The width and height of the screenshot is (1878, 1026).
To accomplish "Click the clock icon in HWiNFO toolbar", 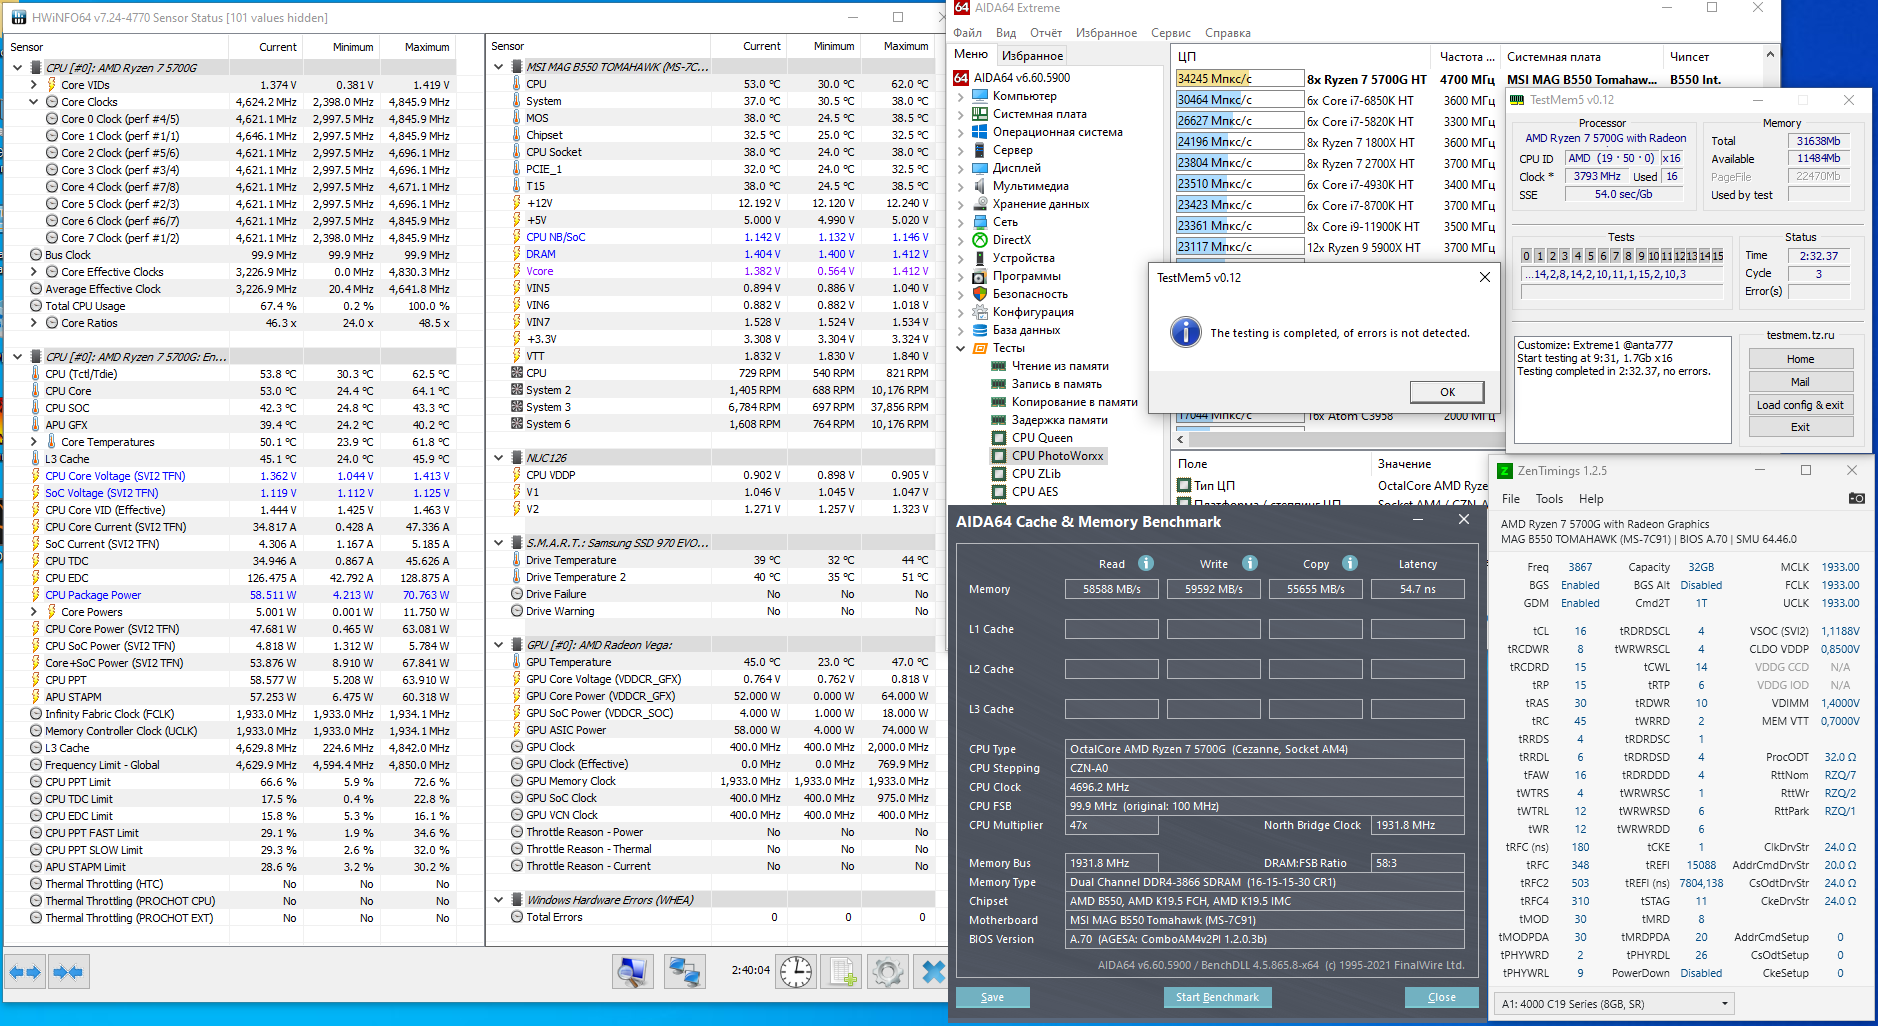I will 797,972.
